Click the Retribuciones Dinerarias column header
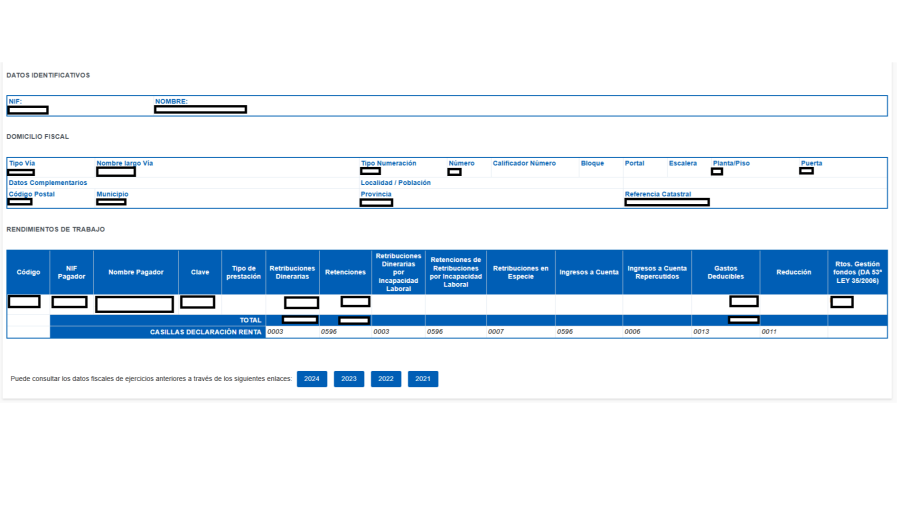This screenshot has width=900, height=507. pyautogui.click(x=292, y=272)
